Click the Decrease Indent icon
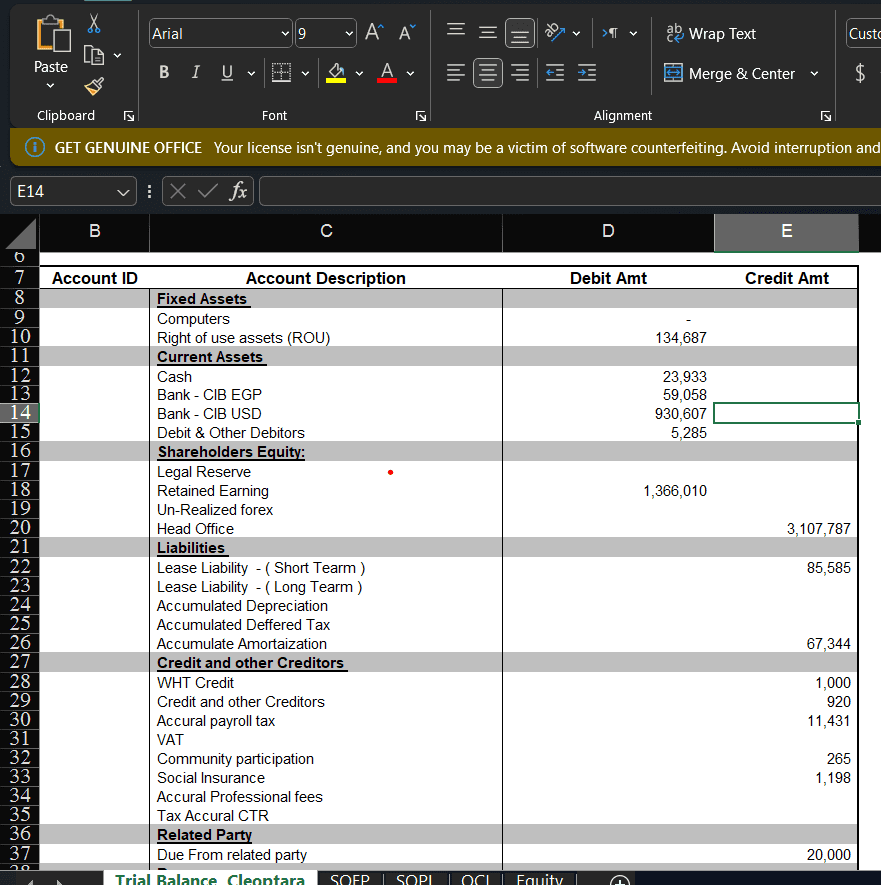This screenshot has height=885, width=881. click(x=554, y=73)
